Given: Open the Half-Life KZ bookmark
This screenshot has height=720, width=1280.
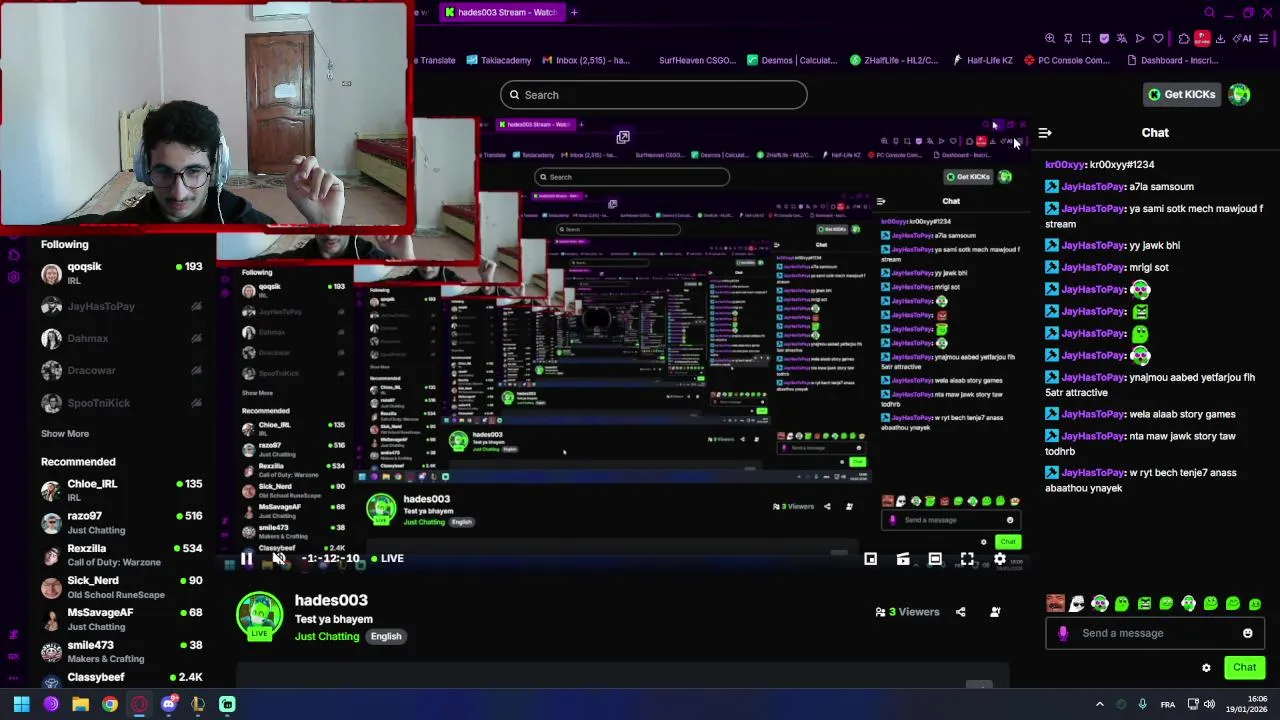Looking at the screenshot, I should click(x=982, y=60).
